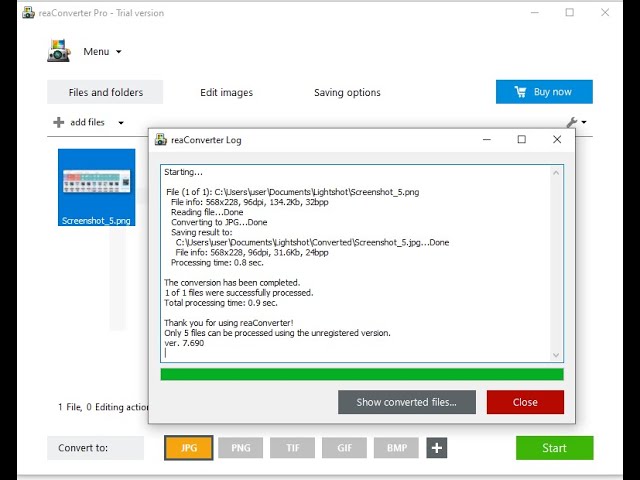Select the Screenshot_5.png thumbnail
The height and width of the screenshot is (480, 640).
point(96,187)
